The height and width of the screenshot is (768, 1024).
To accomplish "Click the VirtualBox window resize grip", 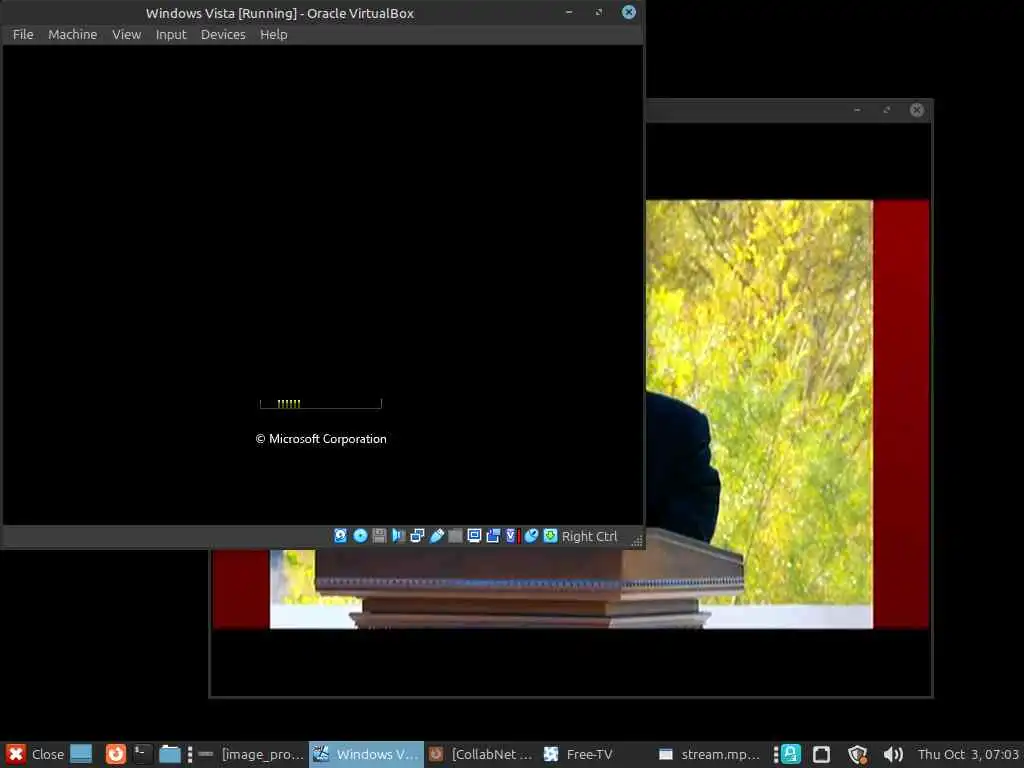I will 637,541.
